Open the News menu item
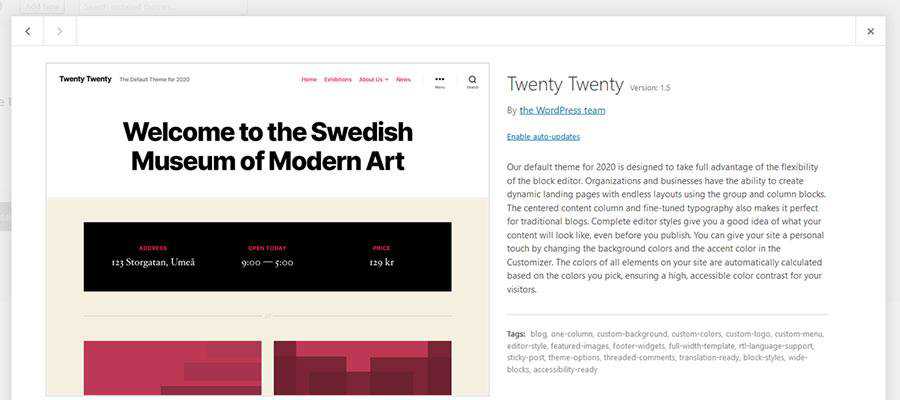 (x=403, y=79)
